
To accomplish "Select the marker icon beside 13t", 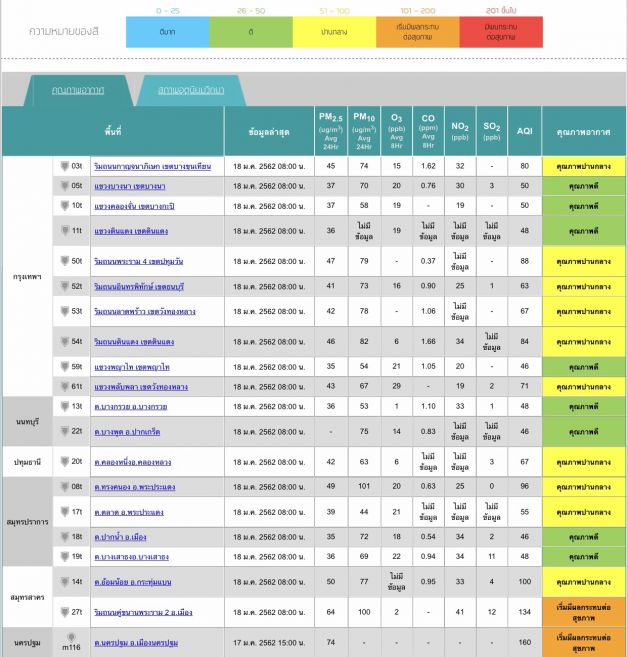I will click(65, 406).
